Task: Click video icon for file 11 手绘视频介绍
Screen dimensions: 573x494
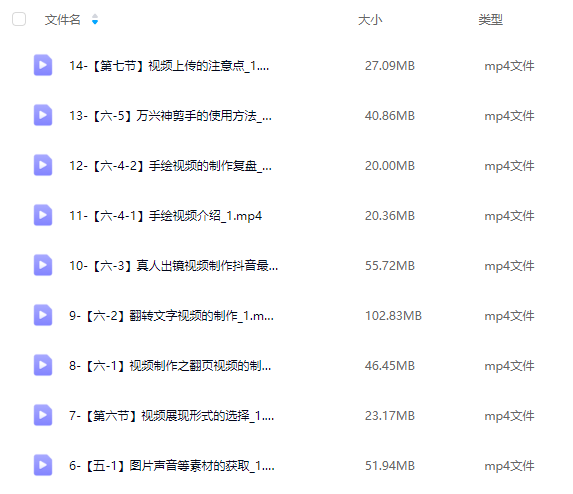Action: pos(43,215)
